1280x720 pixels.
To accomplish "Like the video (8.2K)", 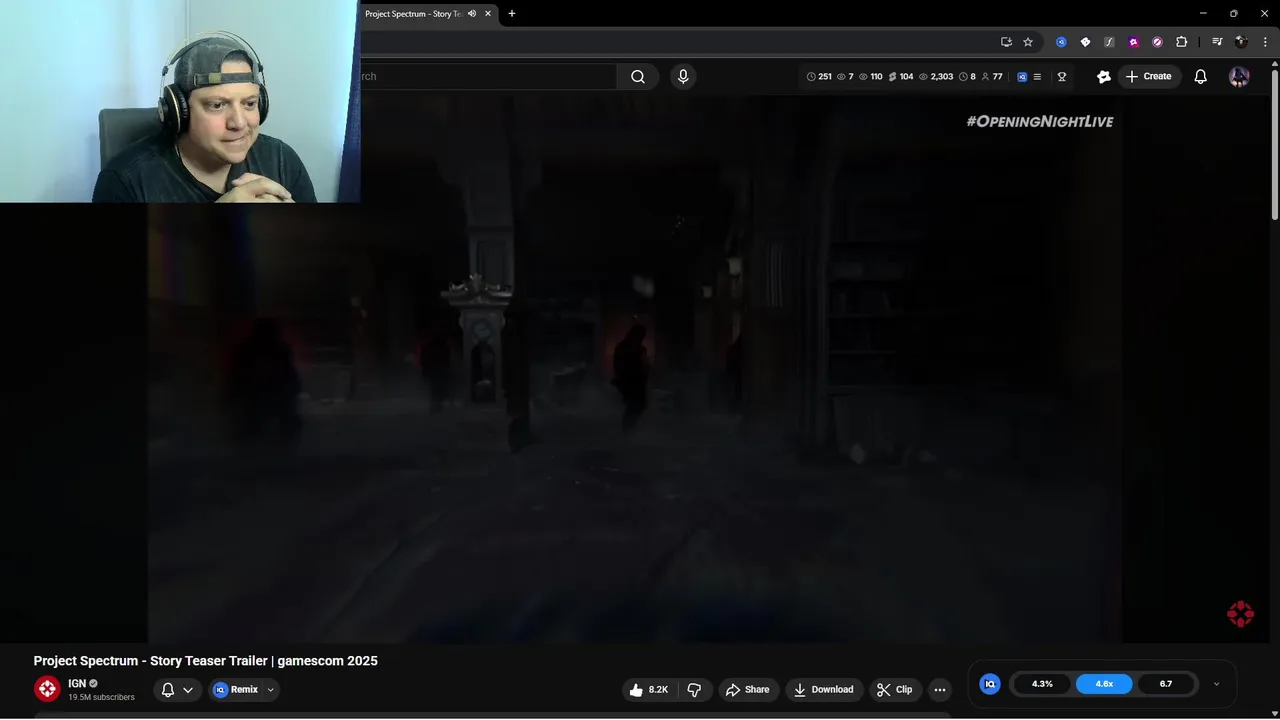I will click(x=649, y=690).
